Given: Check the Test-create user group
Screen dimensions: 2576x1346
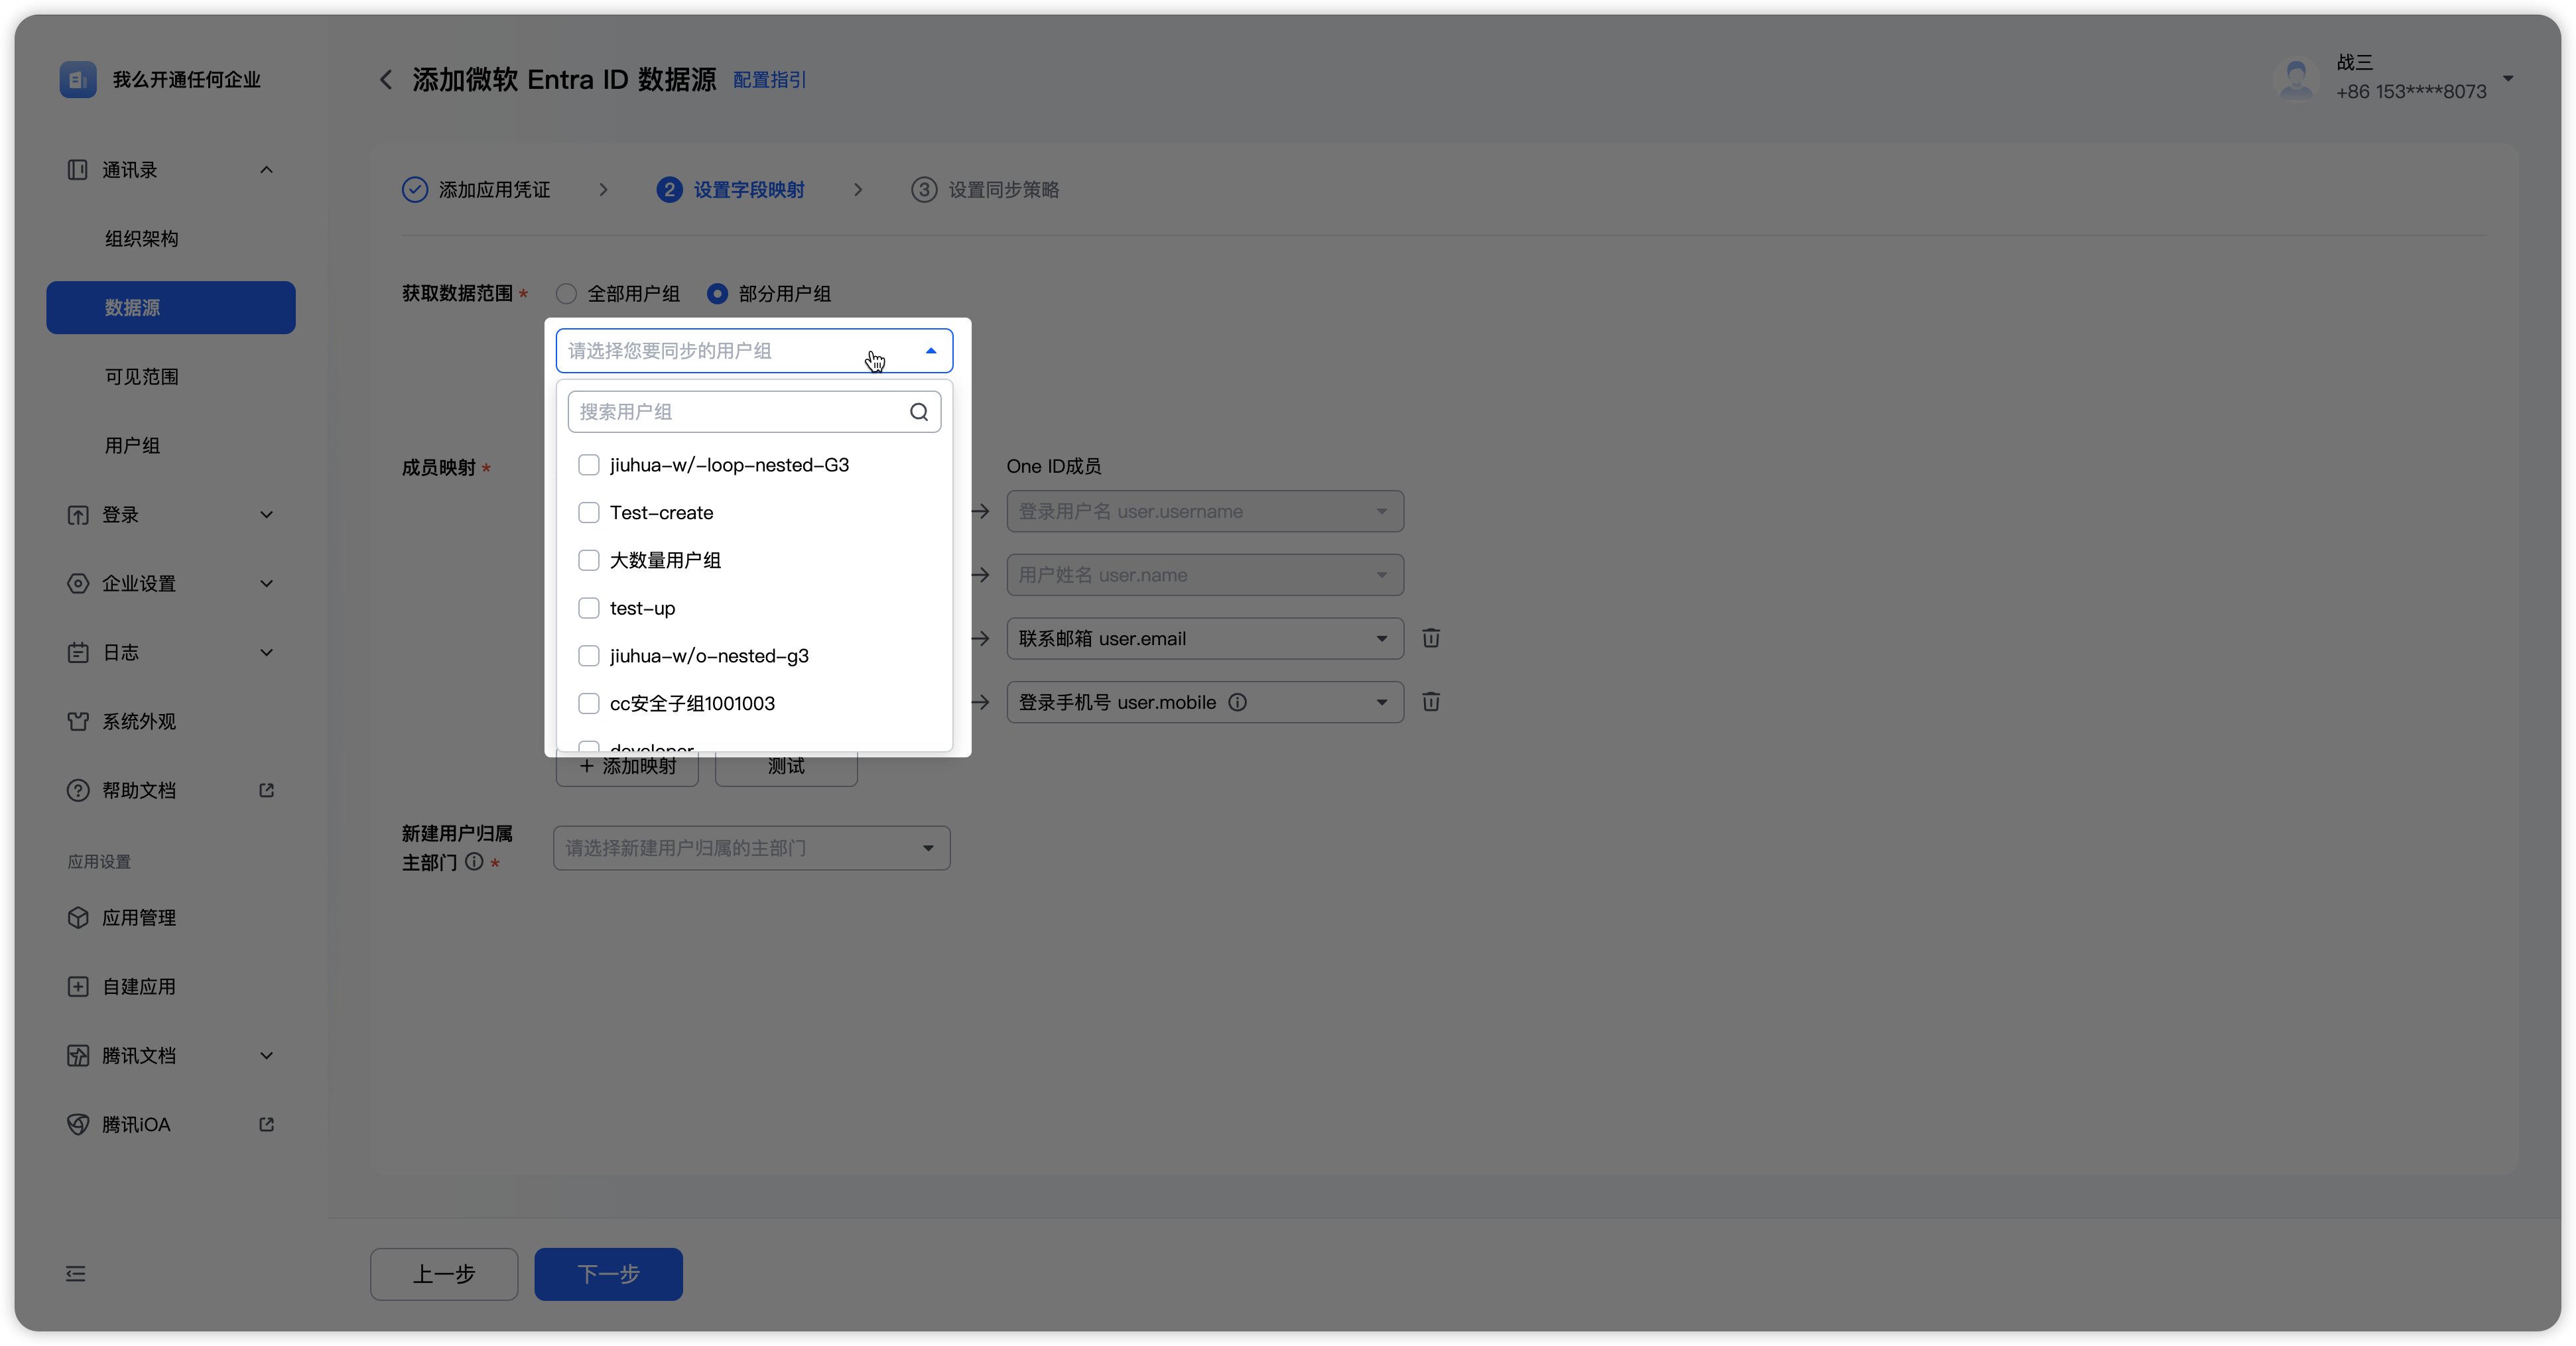Looking at the screenshot, I should (x=589, y=513).
